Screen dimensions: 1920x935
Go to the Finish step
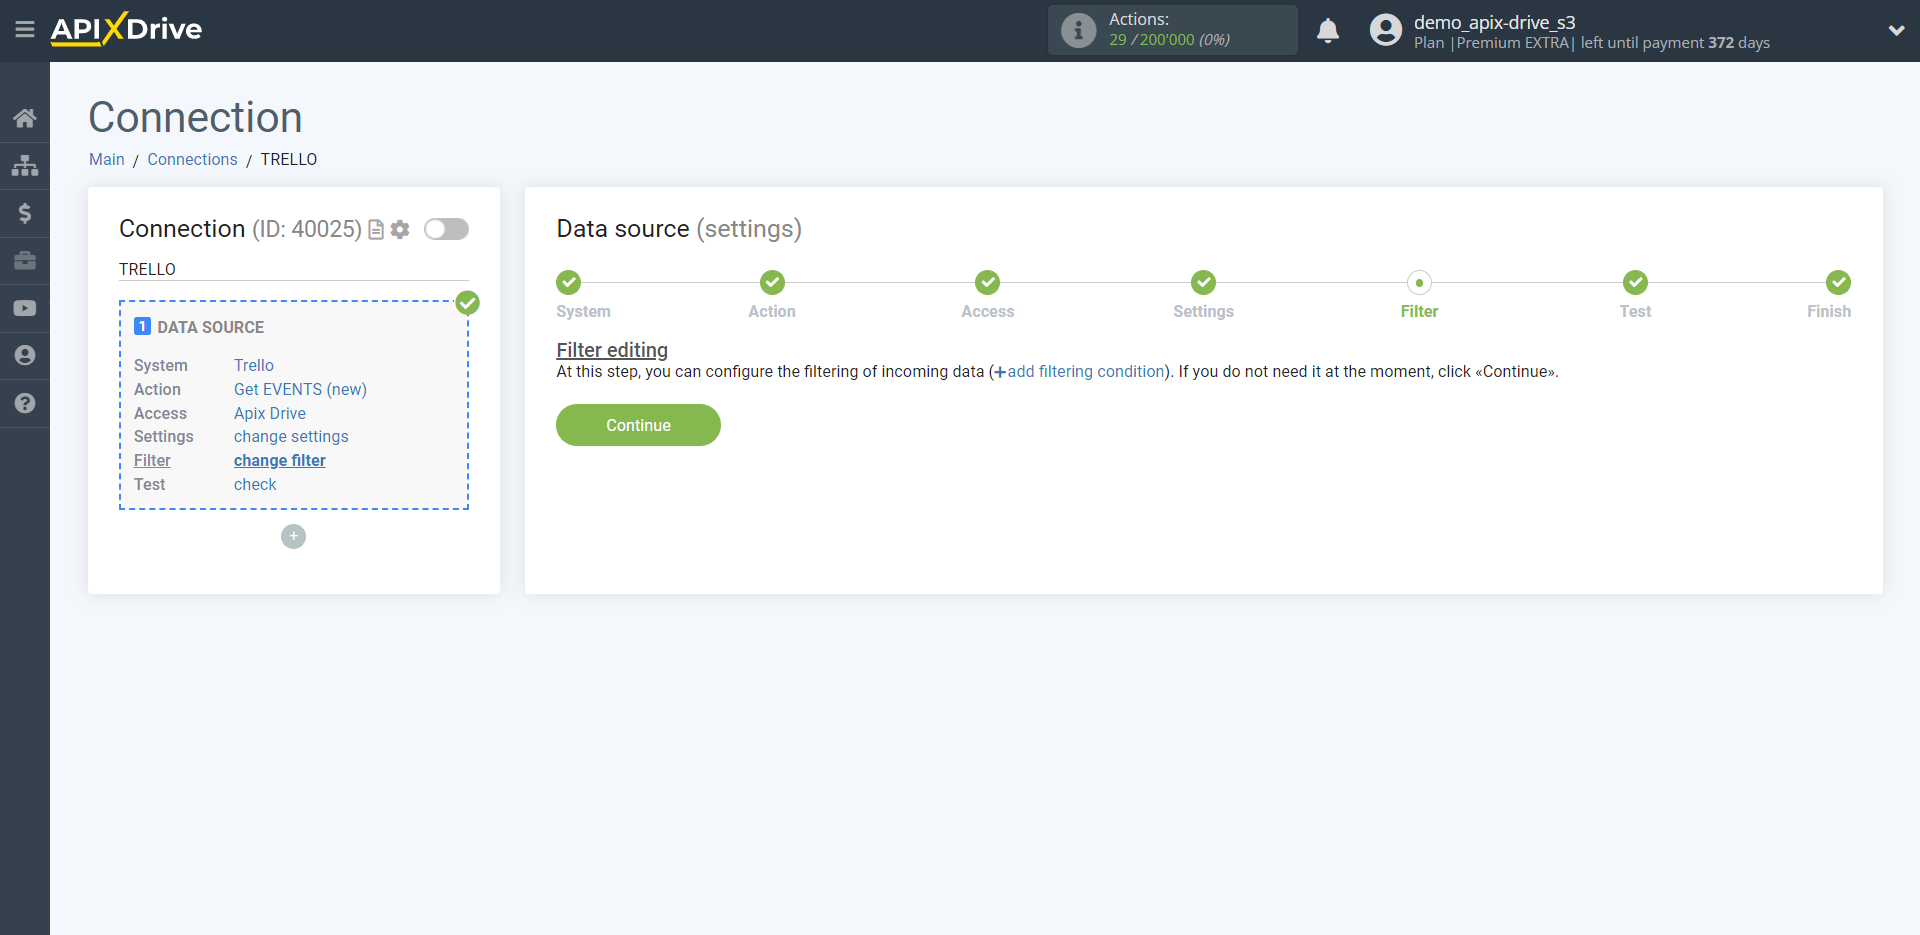[x=1838, y=282]
